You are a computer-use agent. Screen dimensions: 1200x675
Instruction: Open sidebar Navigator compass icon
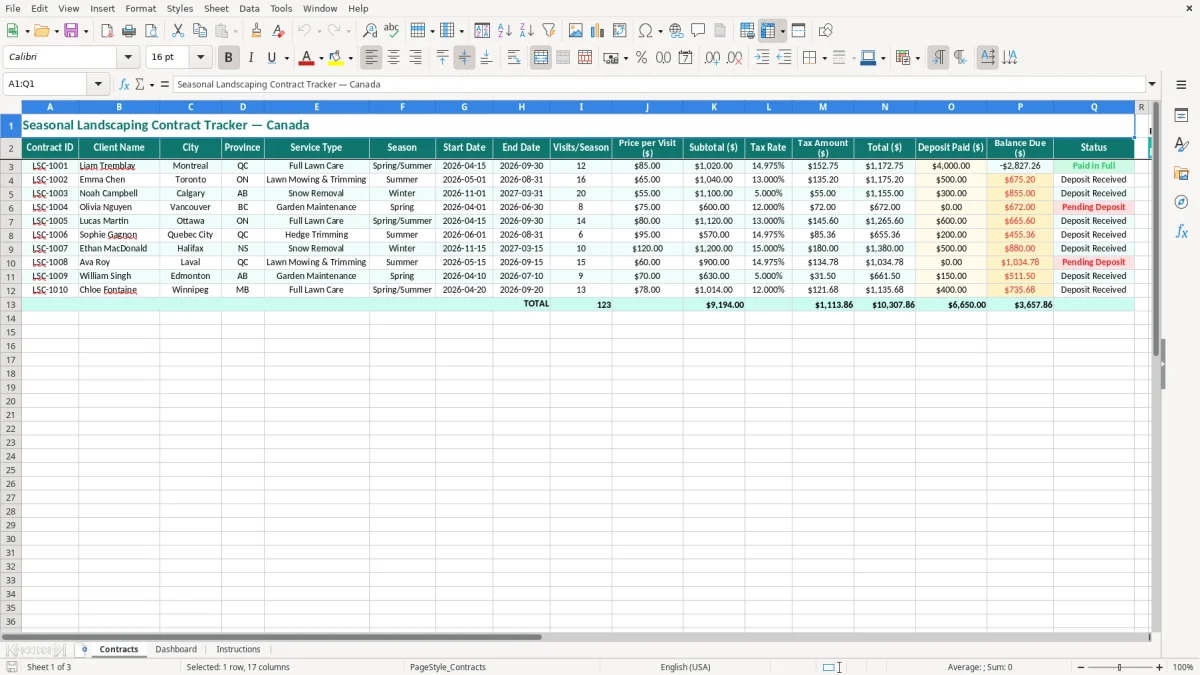[x=1181, y=202]
